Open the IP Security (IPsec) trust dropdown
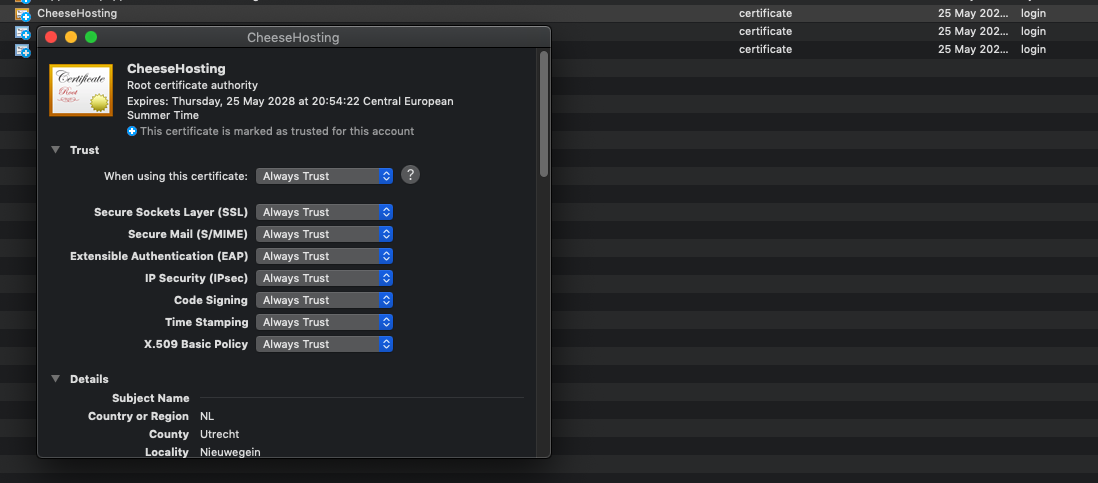Viewport: 1098px width, 483px height. (x=324, y=278)
